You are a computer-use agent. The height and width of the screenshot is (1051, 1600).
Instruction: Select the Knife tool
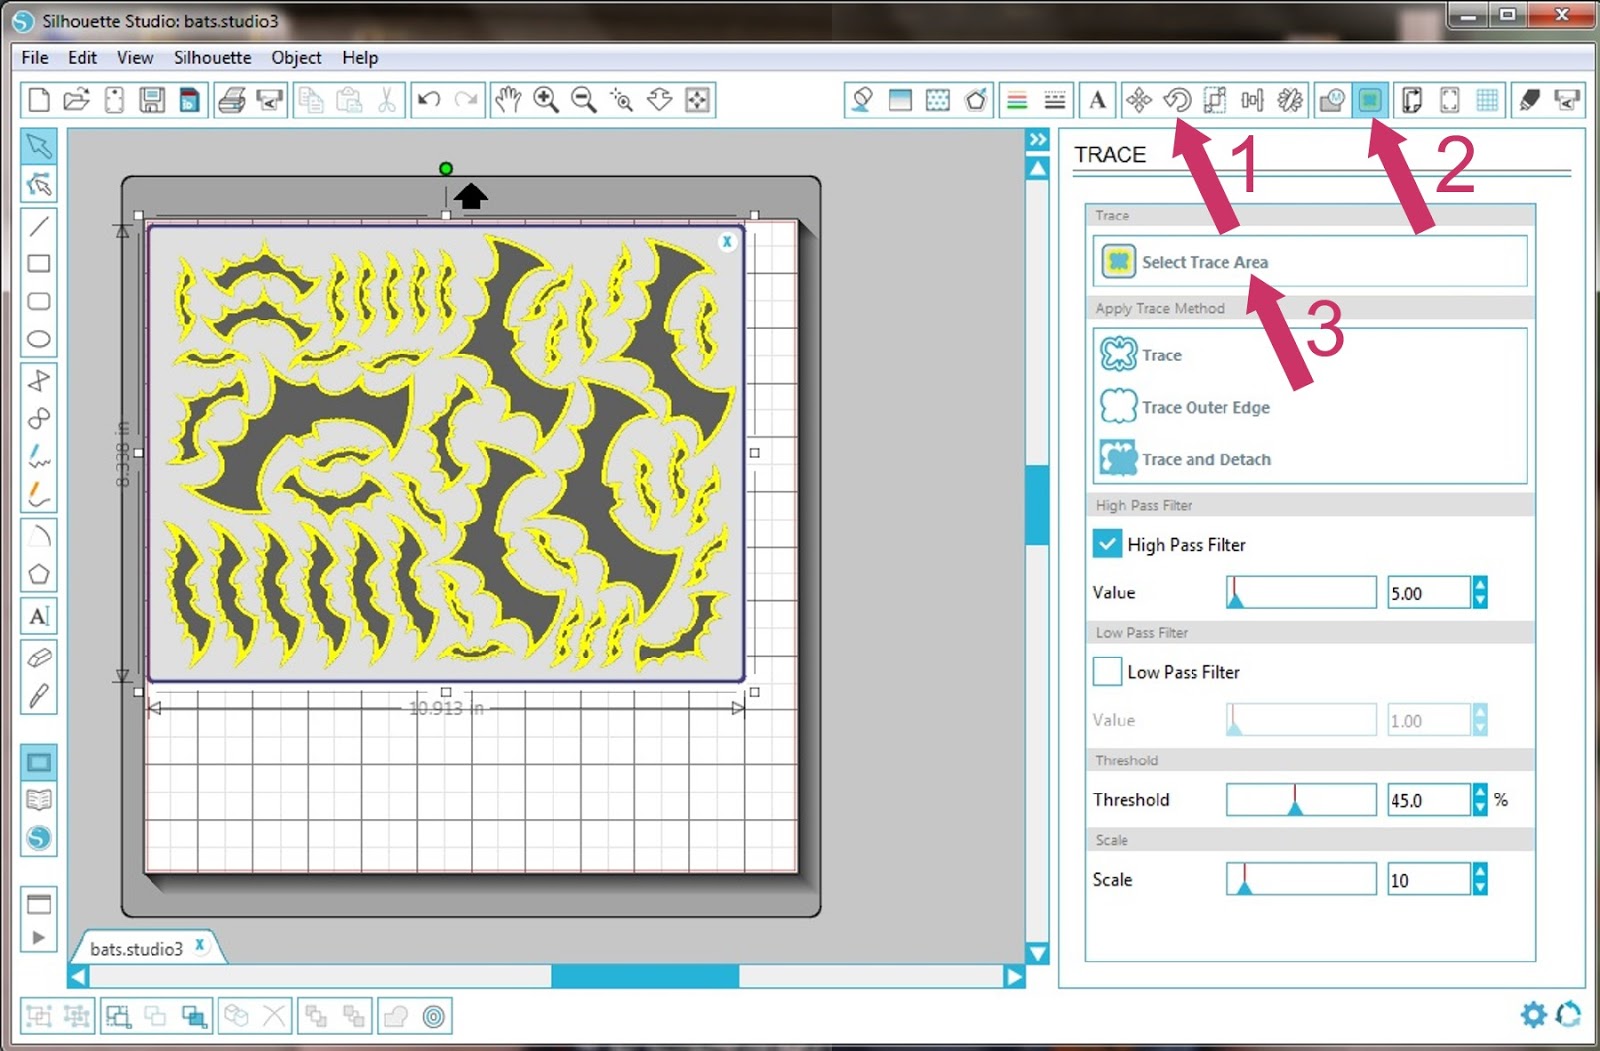coord(39,696)
